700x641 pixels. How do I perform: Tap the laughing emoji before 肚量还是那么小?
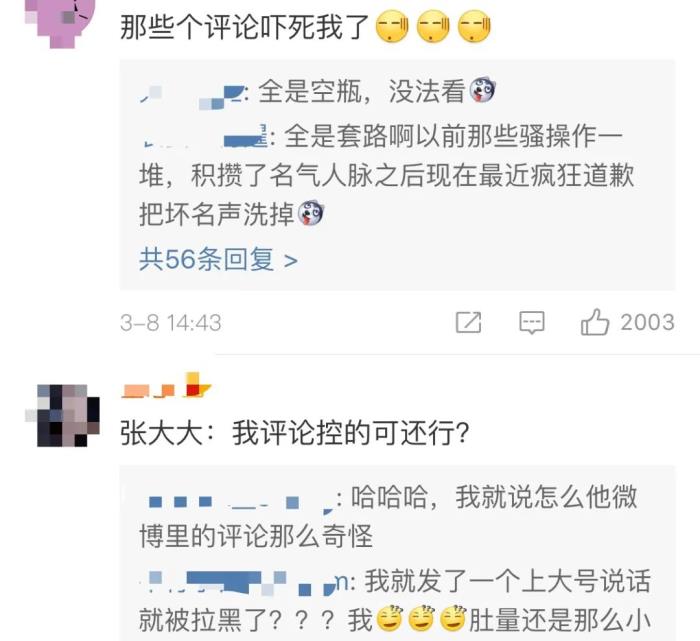point(453,619)
